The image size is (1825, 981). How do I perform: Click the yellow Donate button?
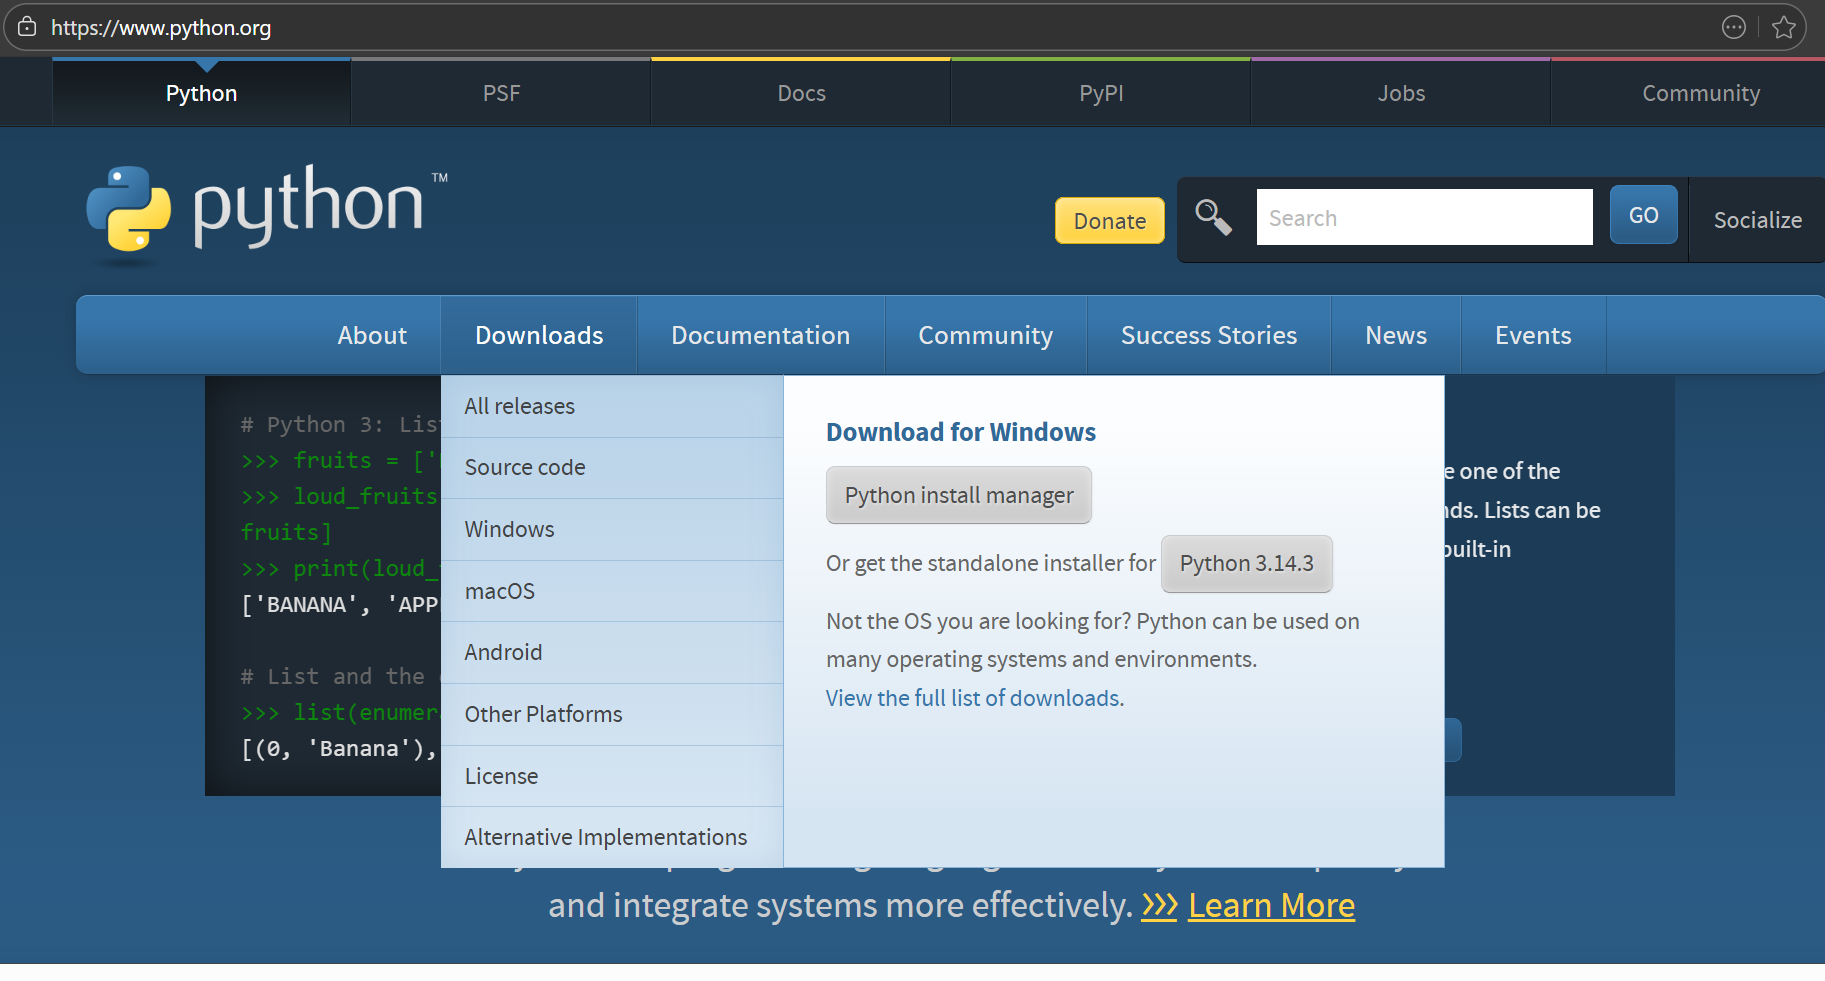click(1109, 221)
